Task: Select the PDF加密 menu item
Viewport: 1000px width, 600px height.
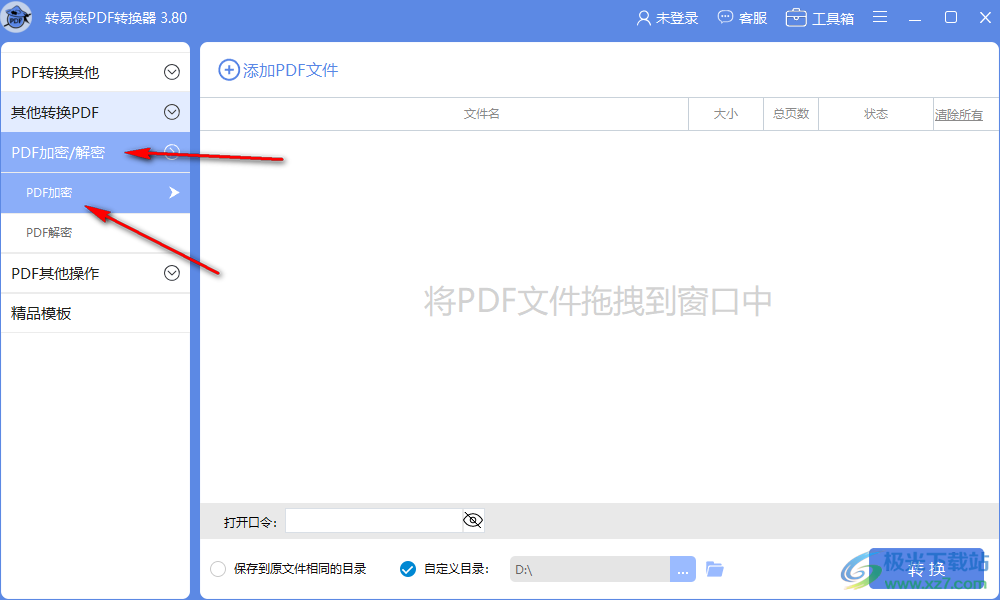Action: coord(96,193)
